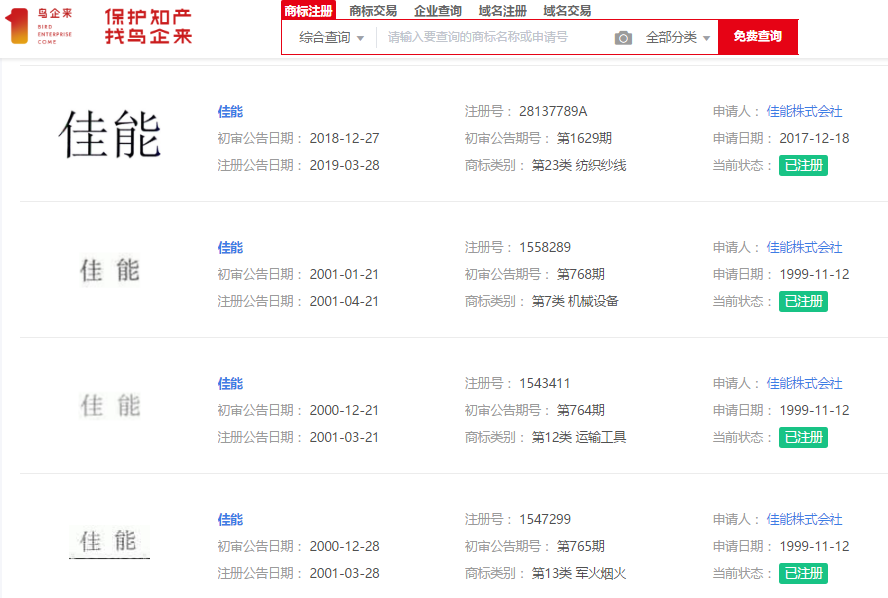Click the 保护知产 找鸟企来 slogan

click(148, 26)
